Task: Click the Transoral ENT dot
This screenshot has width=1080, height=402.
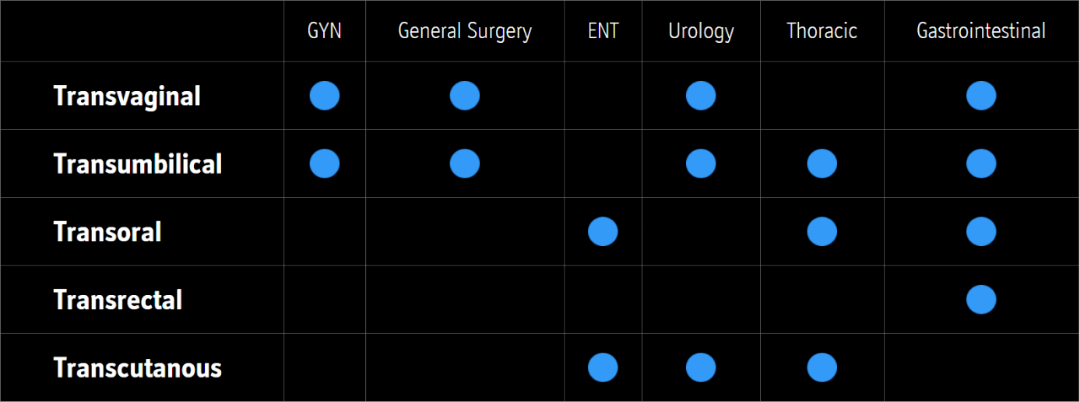Action: pos(603,232)
